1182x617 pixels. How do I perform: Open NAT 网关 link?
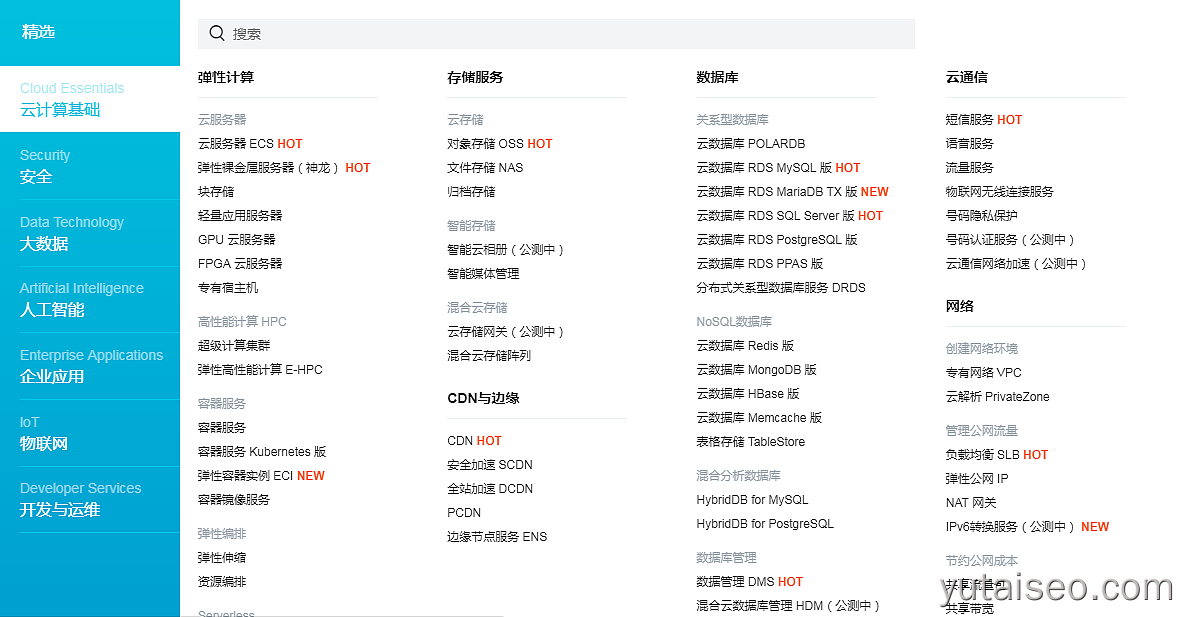pos(971,503)
